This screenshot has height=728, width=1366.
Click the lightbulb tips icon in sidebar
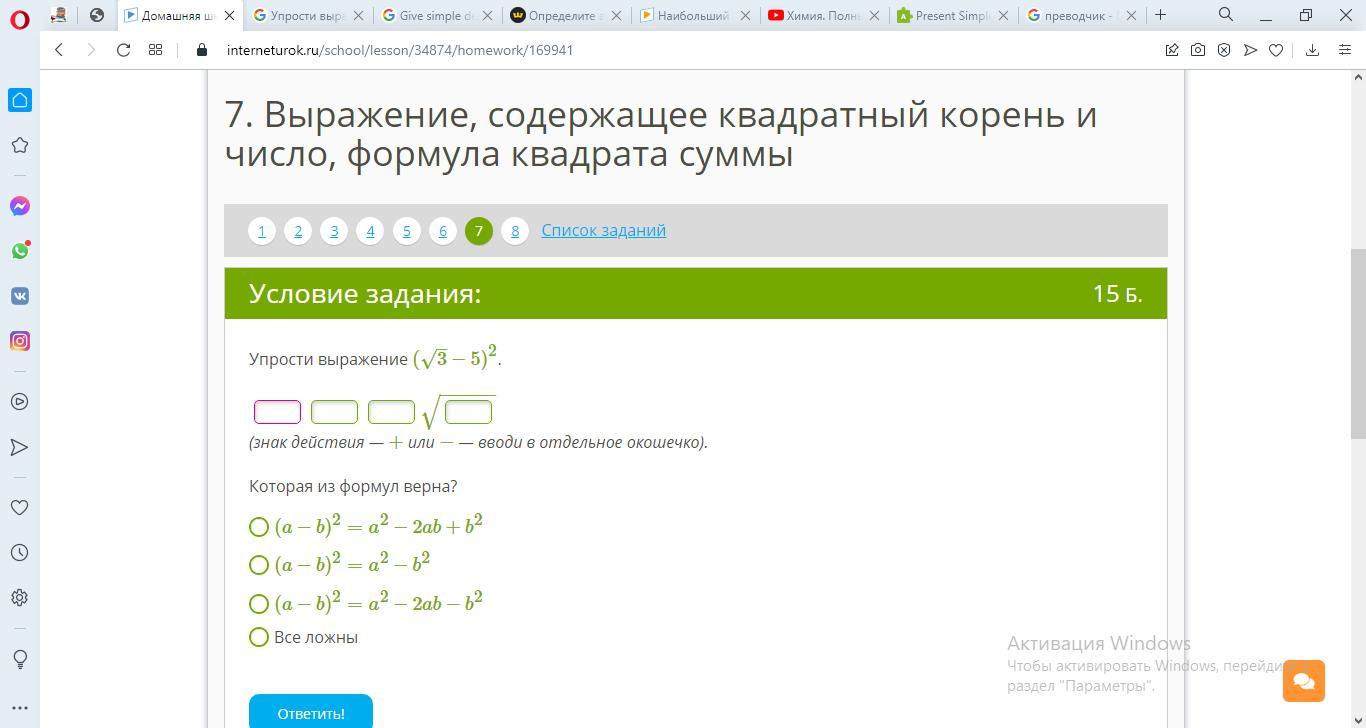pos(20,659)
